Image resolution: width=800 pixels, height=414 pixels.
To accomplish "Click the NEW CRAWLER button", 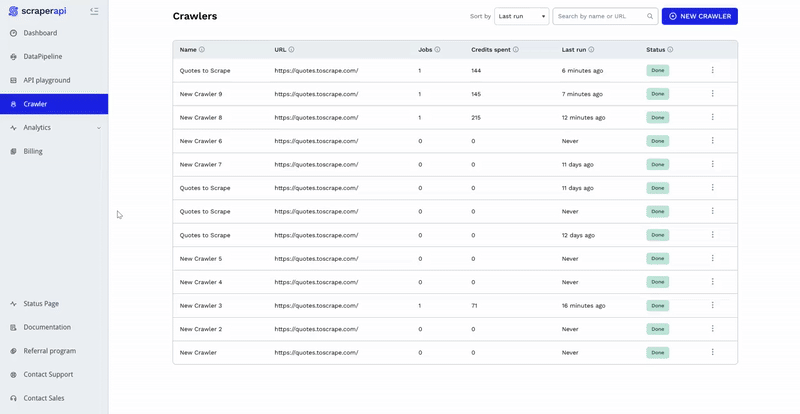I will pyautogui.click(x=700, y=17).
